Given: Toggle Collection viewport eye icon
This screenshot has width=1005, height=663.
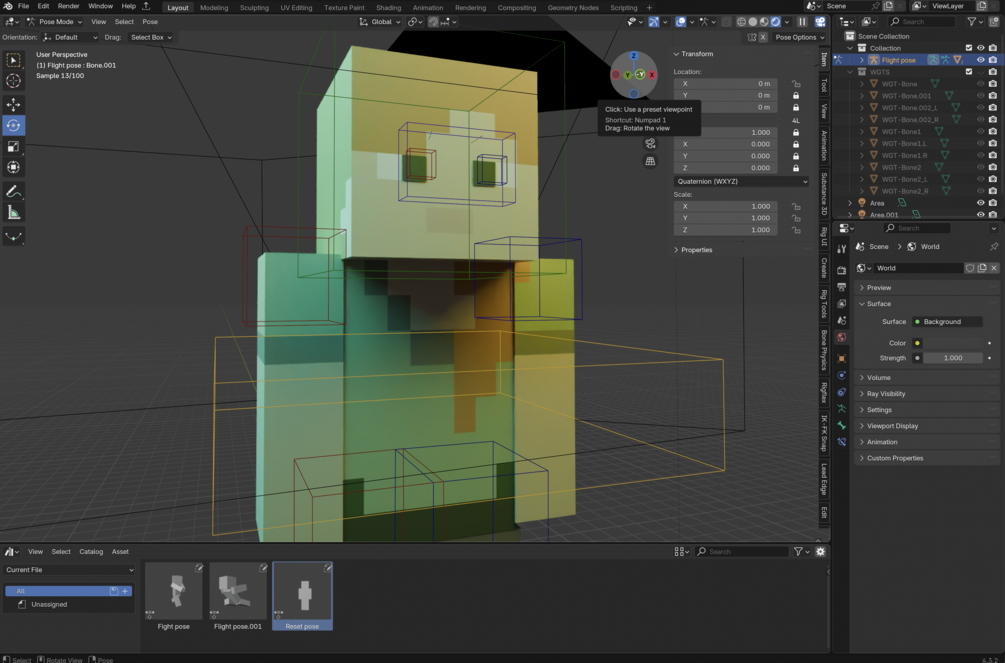Looking at the screenshot, I should click(x=981, y=48).
